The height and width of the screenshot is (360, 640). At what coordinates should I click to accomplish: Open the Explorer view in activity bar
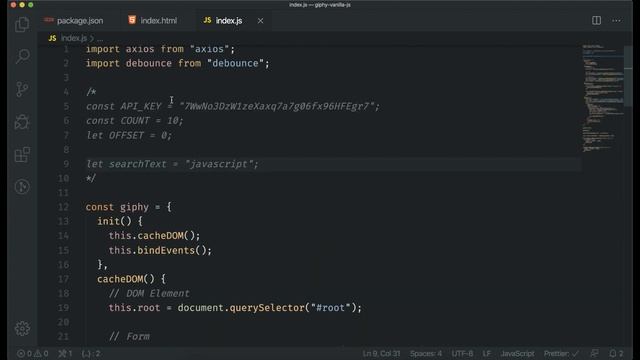coord(22,24)
